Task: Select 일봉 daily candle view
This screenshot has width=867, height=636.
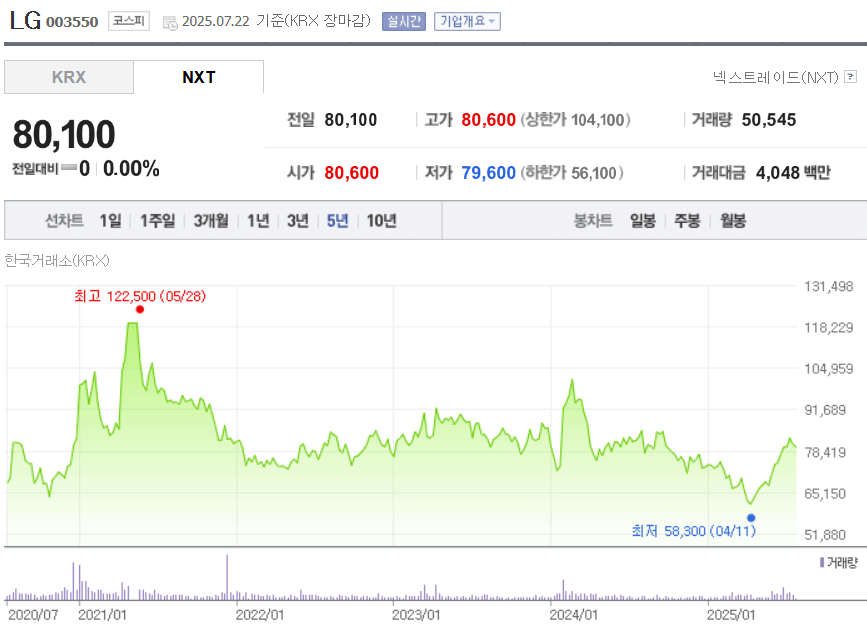Action: [x=643, y=219]
